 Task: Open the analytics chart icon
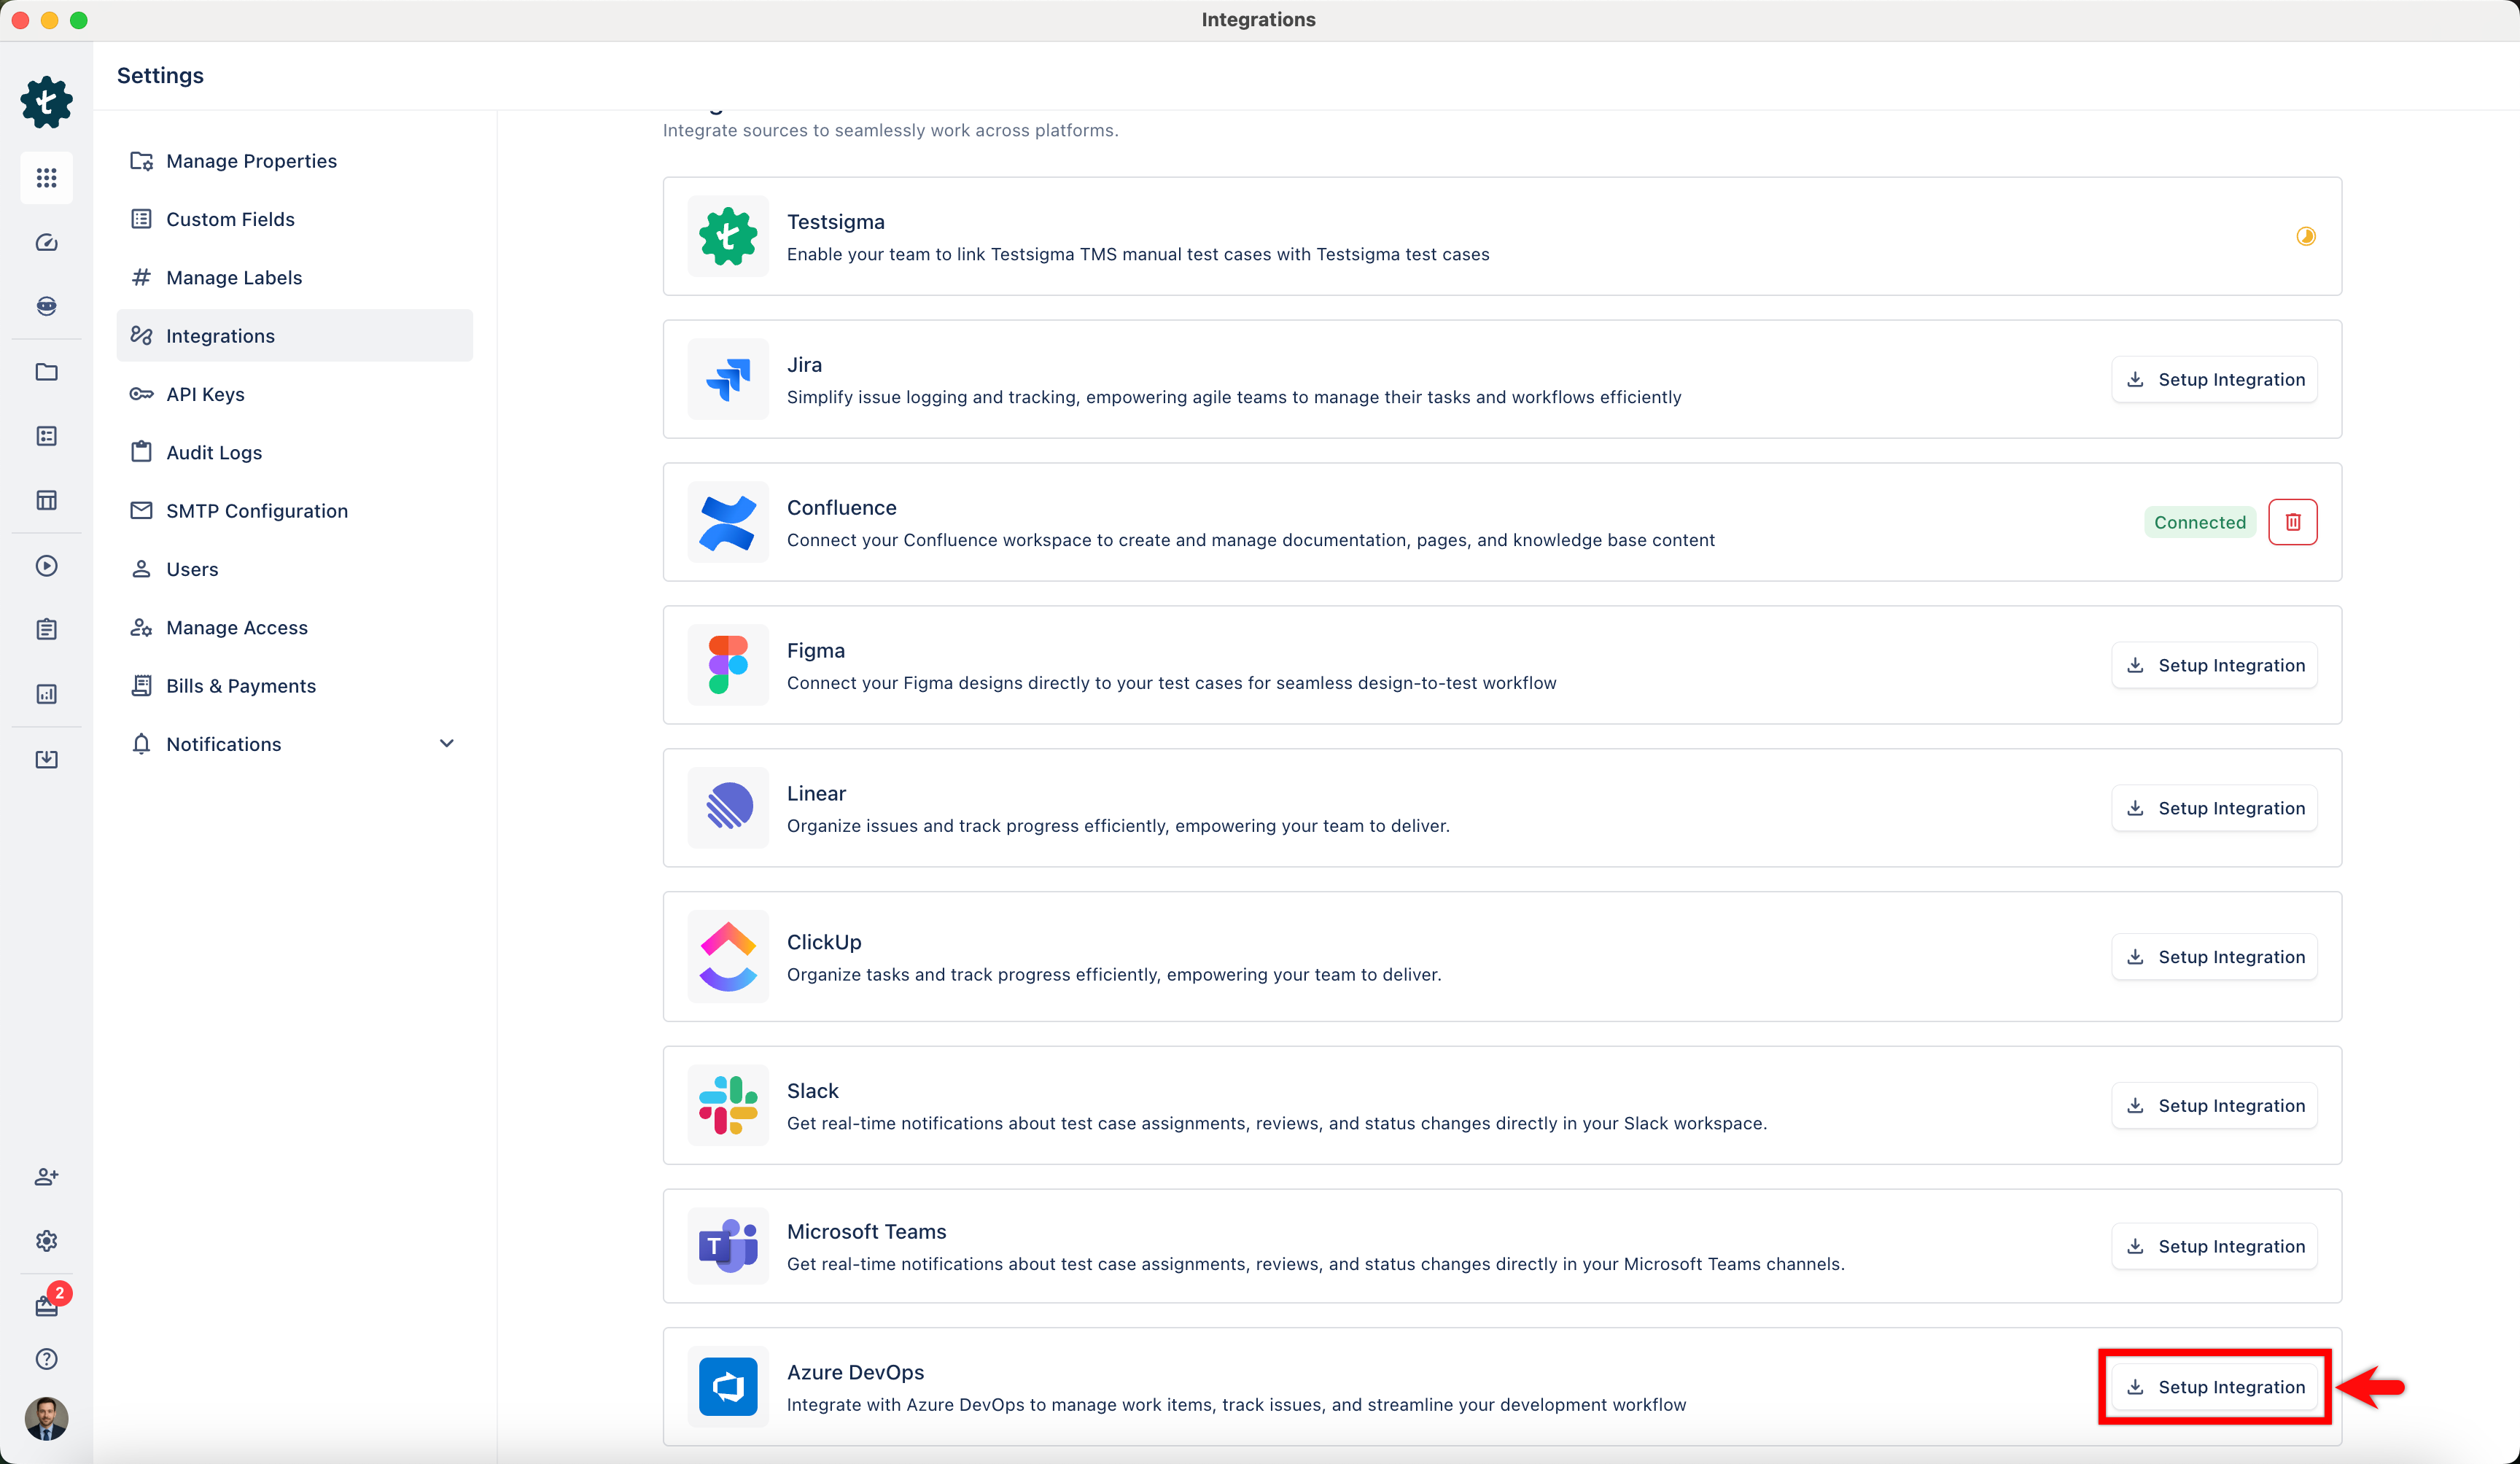(46, 694)
